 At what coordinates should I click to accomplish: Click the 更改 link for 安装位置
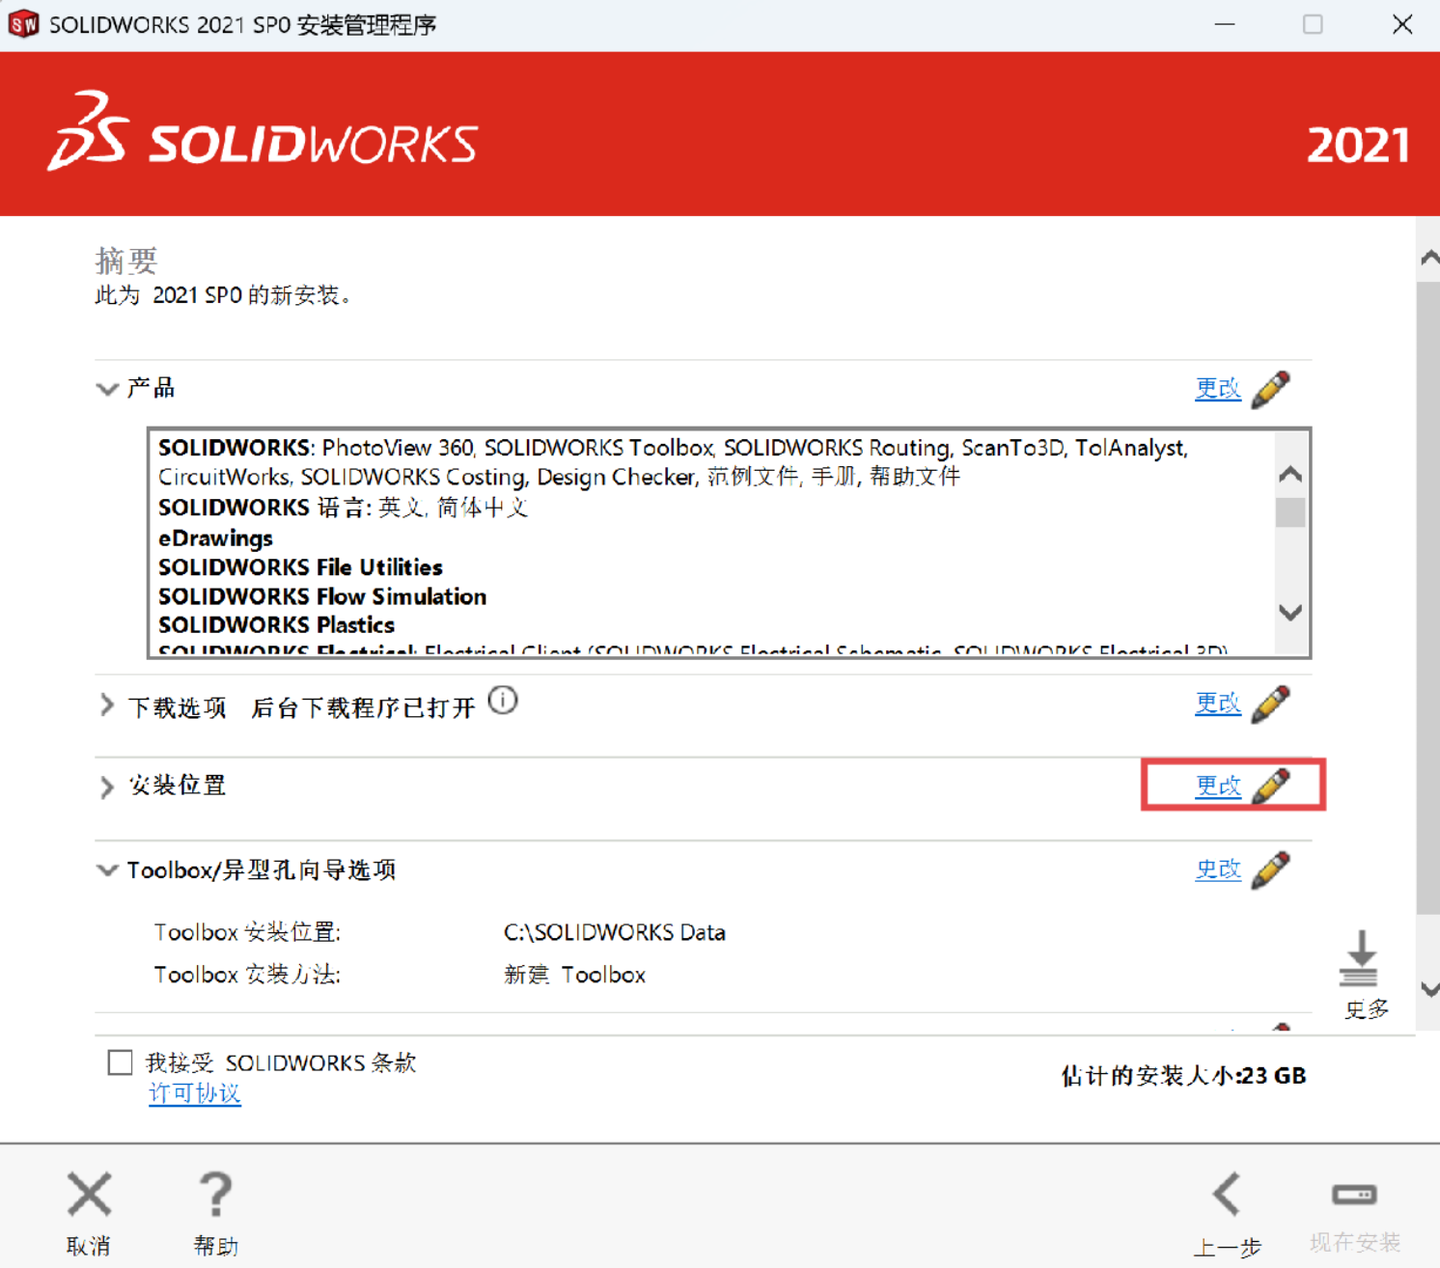1218,786
